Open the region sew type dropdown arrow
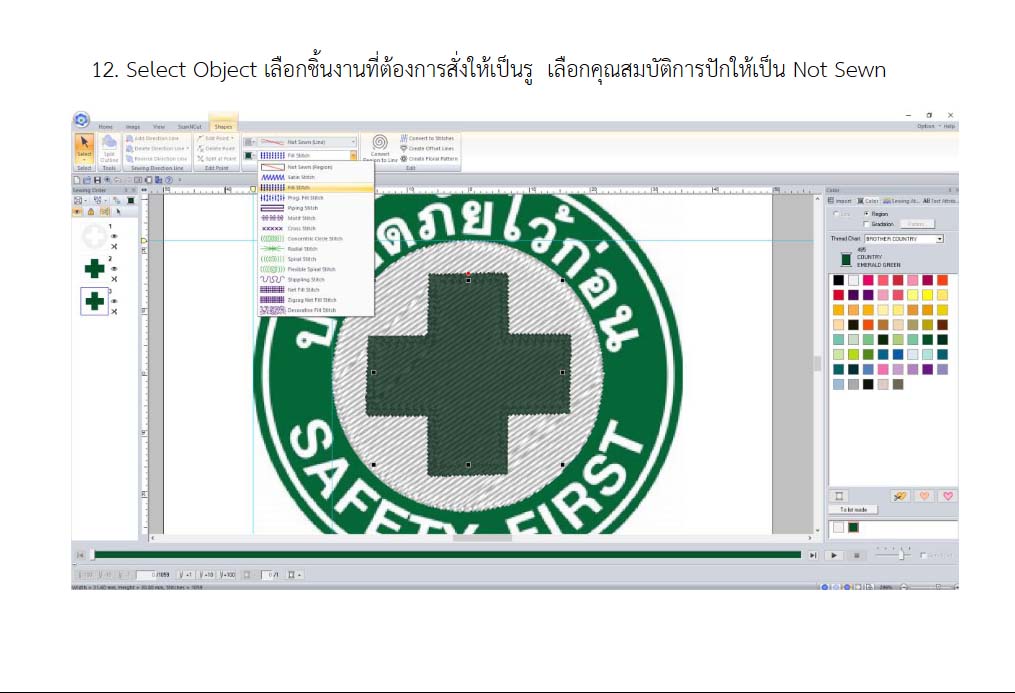1015x693 pixels. 353,155
